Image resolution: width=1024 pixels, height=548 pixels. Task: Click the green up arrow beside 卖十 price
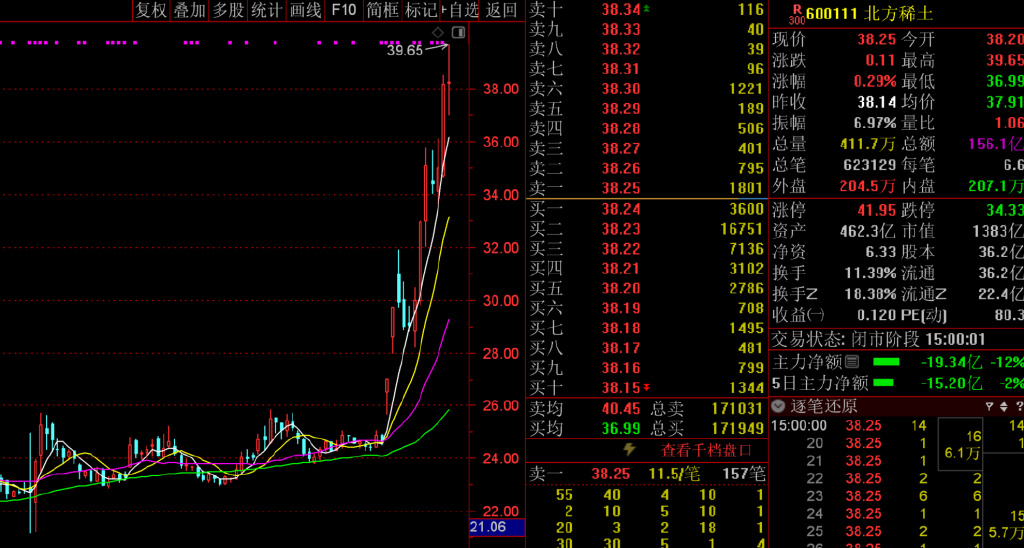click(646, 9)
